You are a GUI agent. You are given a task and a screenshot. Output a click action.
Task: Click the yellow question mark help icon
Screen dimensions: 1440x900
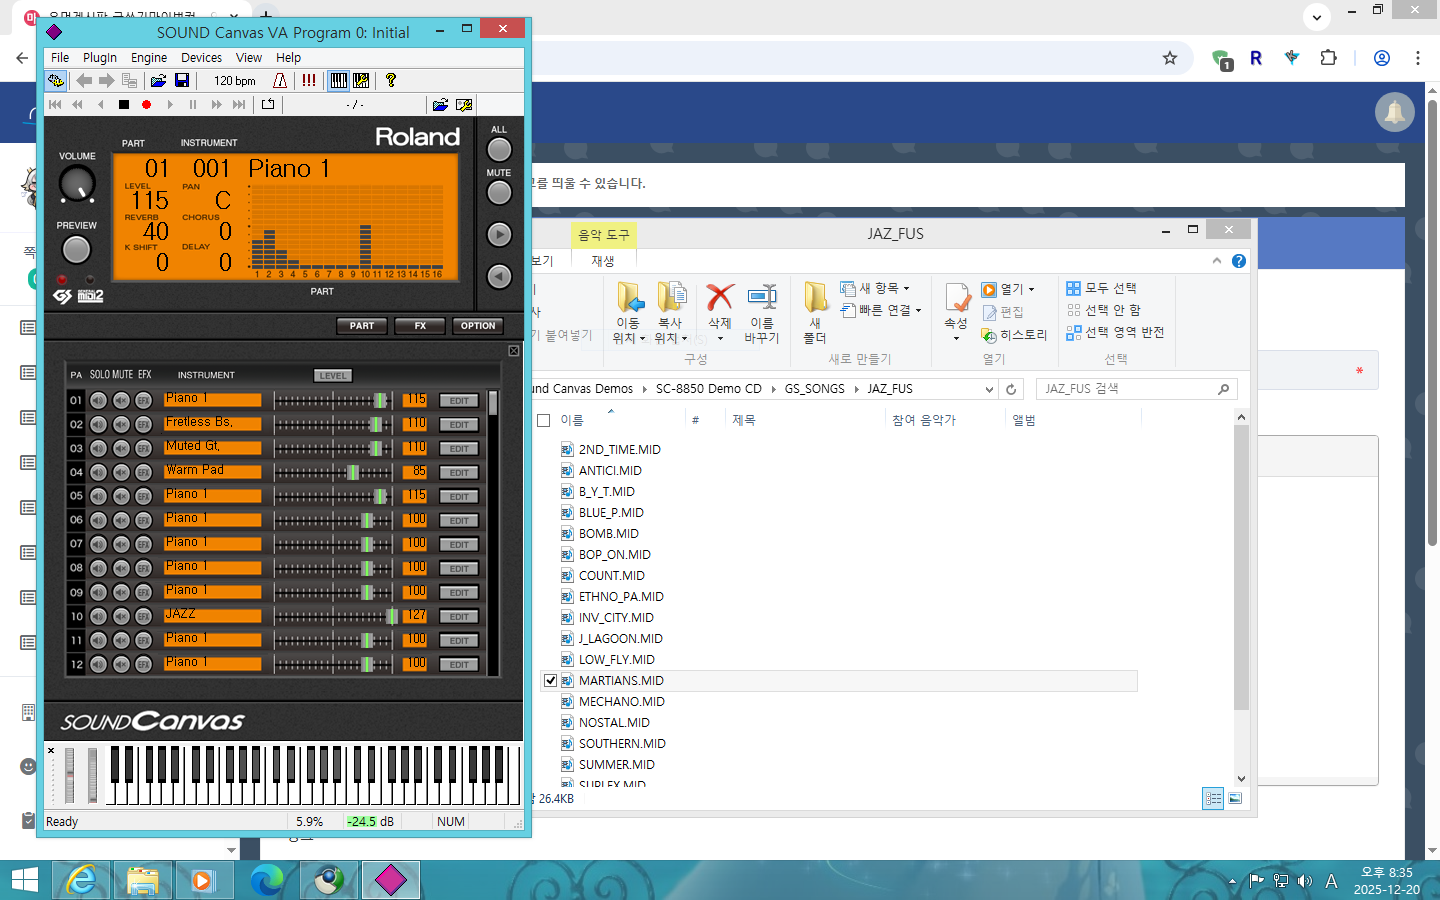coord(391,81)
